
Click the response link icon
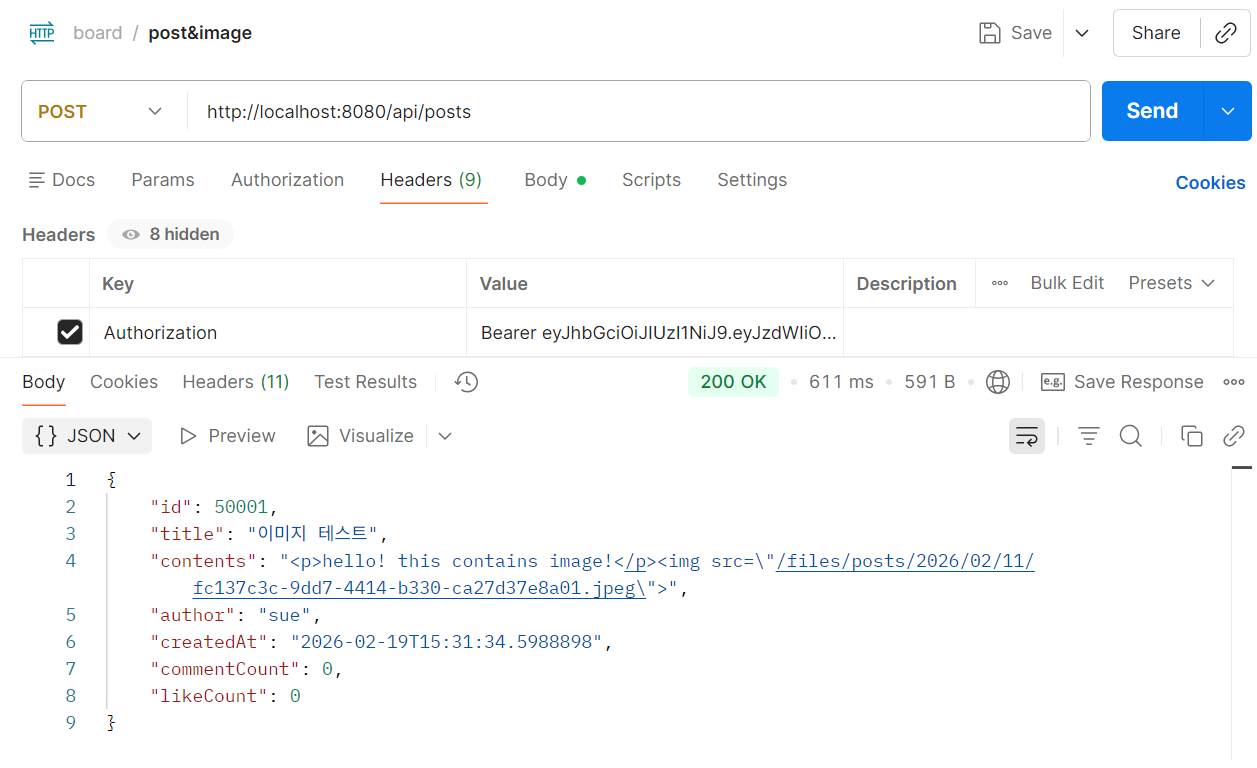pyautogui.click(x=1233, y=436)
